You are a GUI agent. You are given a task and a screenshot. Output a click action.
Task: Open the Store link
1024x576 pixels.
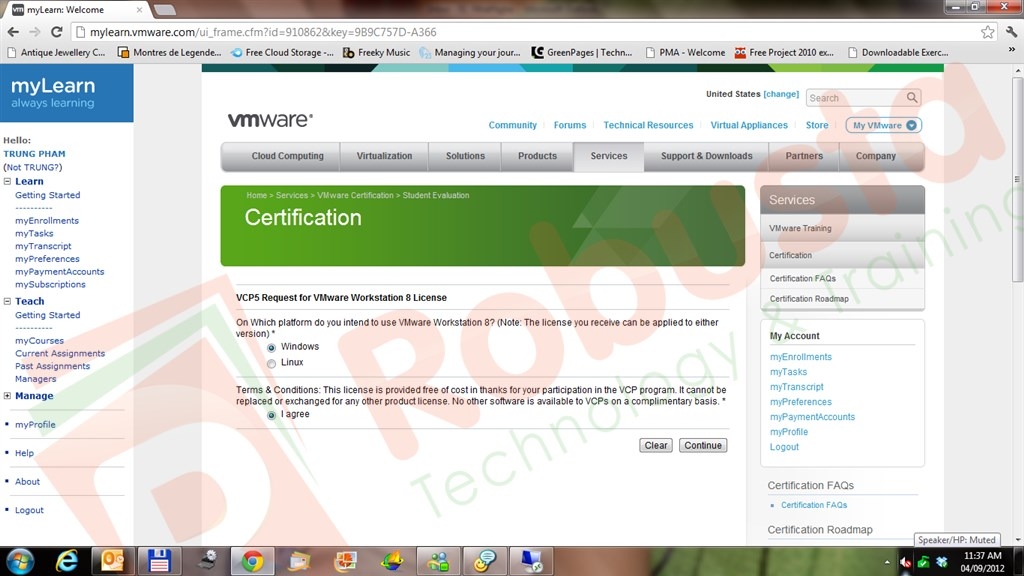tap(817, 125)
